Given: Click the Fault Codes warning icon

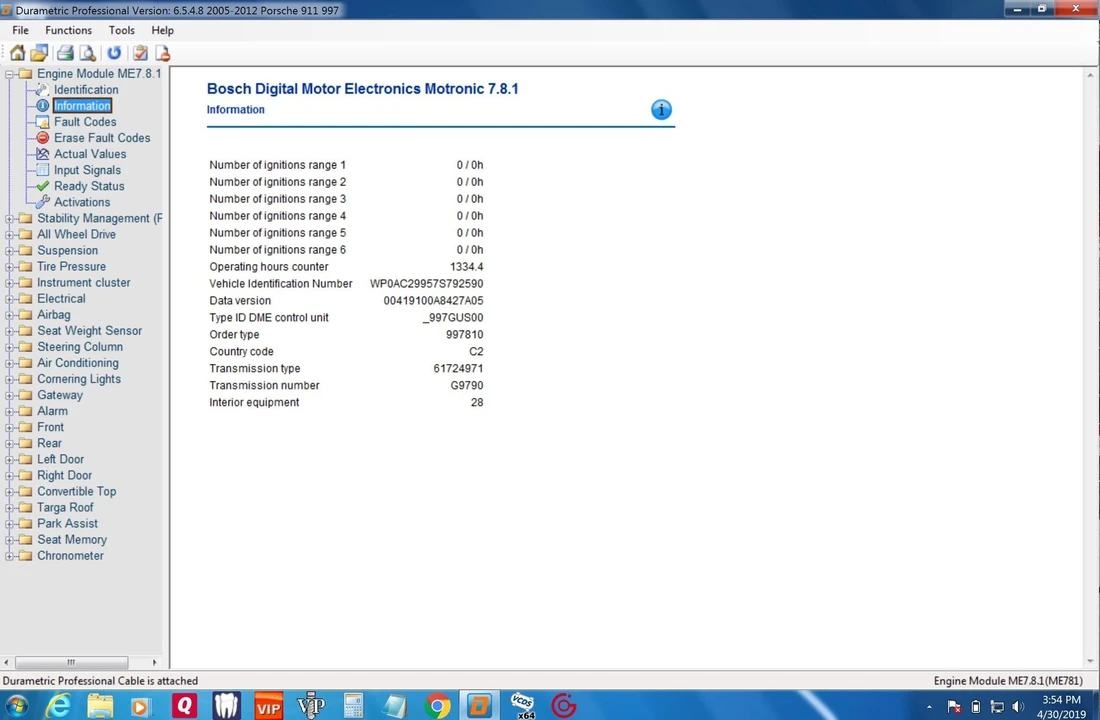Looking at the screenshot, I should pos(43,121).
